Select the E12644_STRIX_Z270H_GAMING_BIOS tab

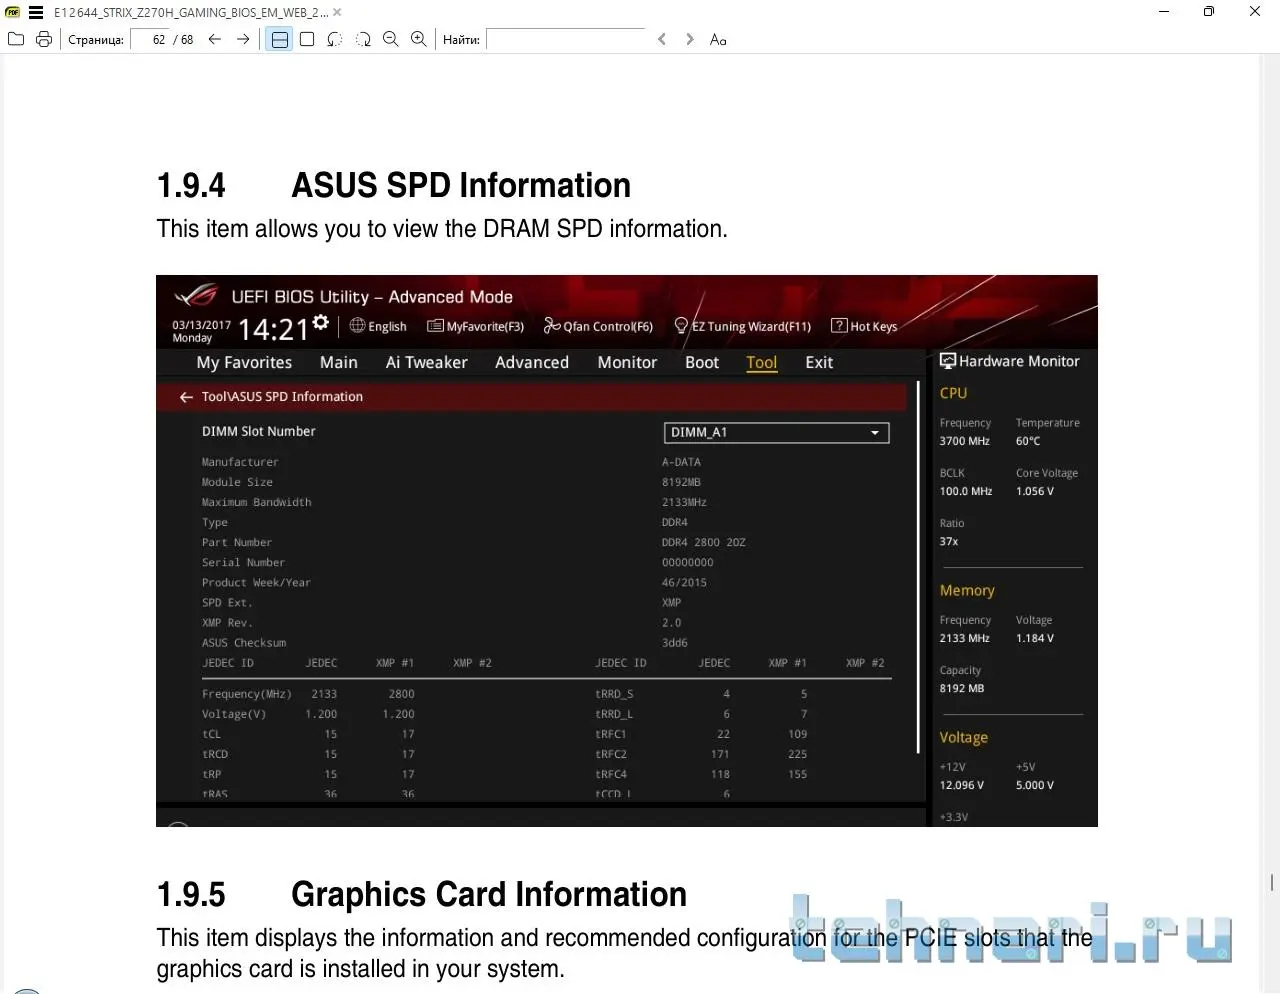point(191,13)
